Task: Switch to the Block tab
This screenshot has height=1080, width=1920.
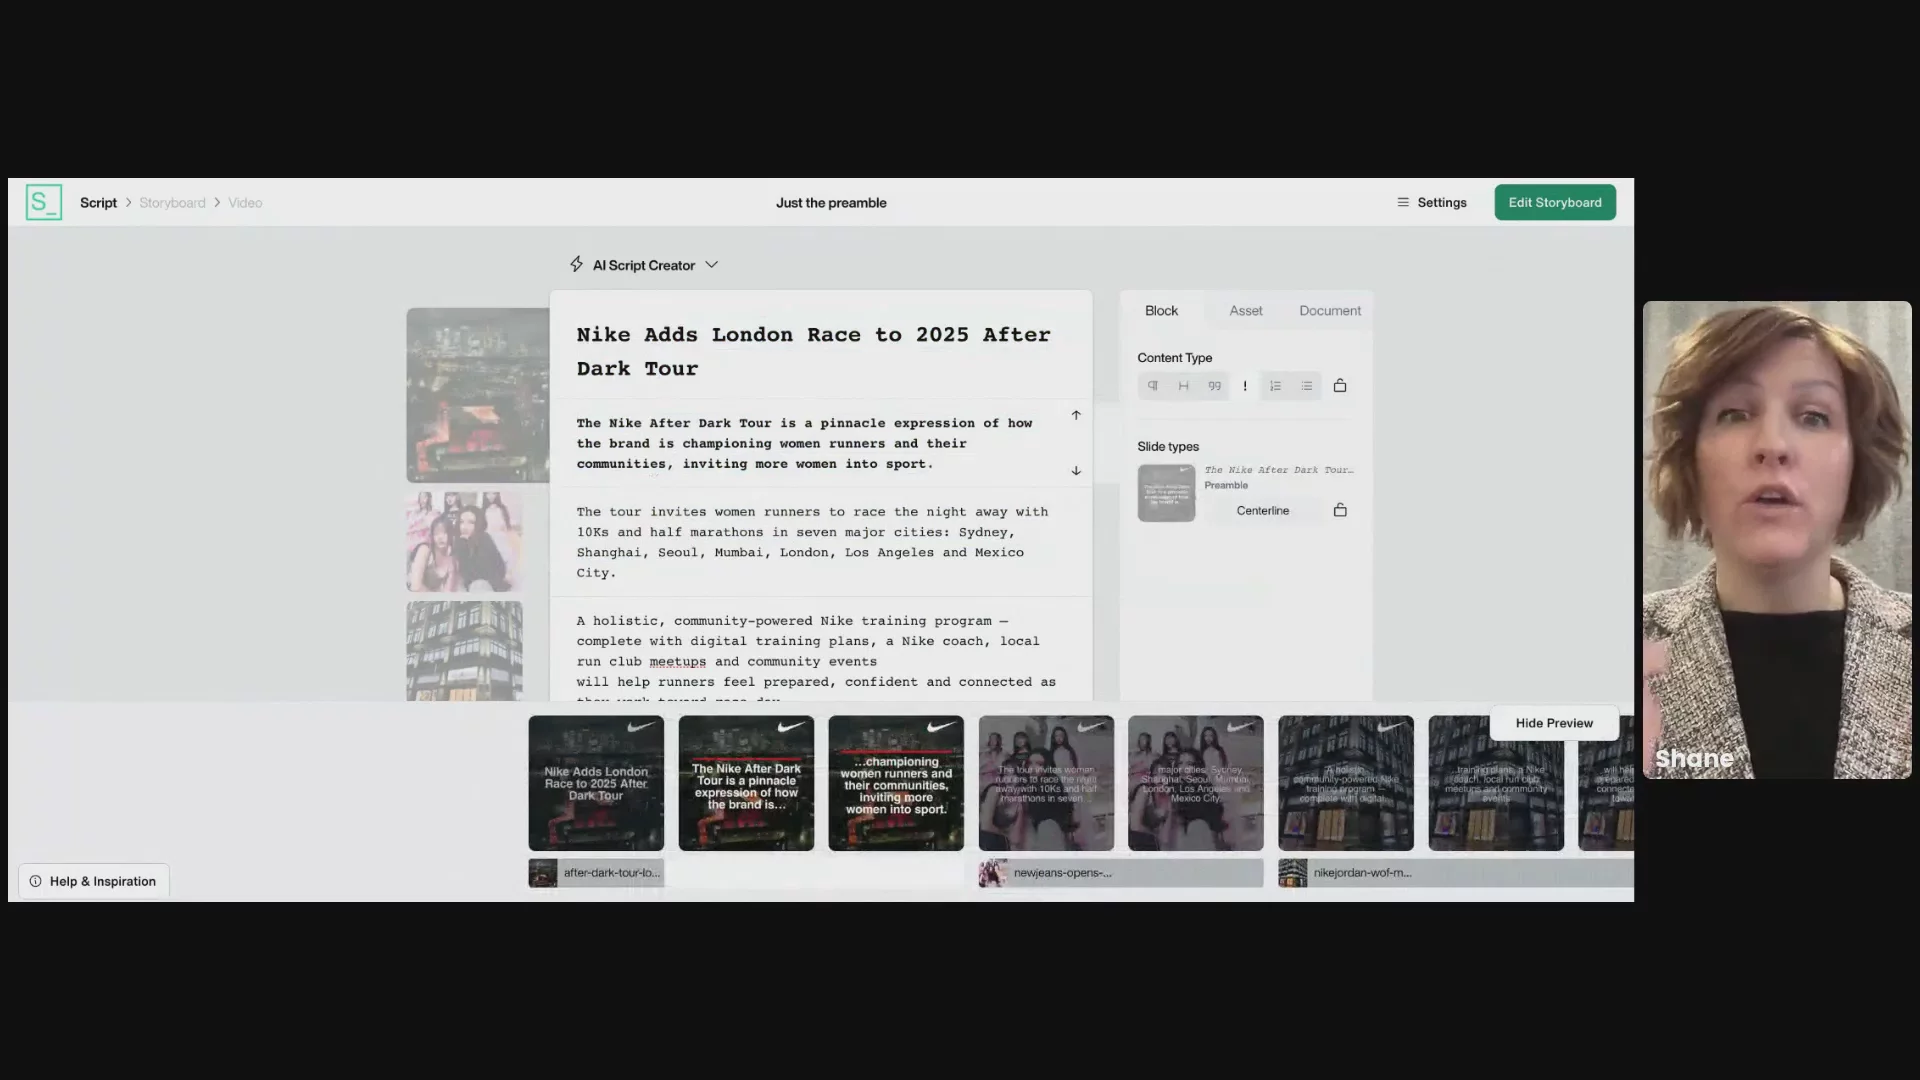Action: pyautogui.click(x=1161, y=311)
